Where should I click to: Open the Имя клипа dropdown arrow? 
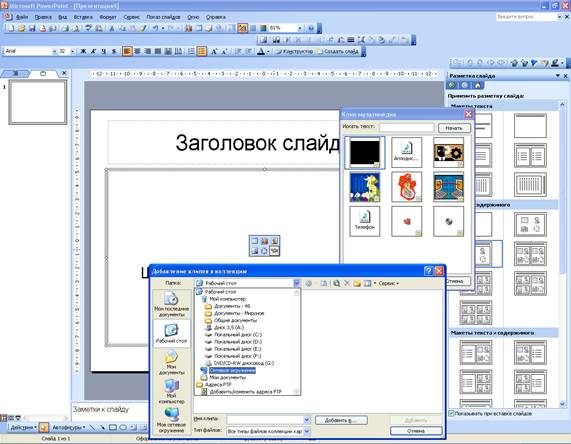pyautogui.click(x=307, y=420)
